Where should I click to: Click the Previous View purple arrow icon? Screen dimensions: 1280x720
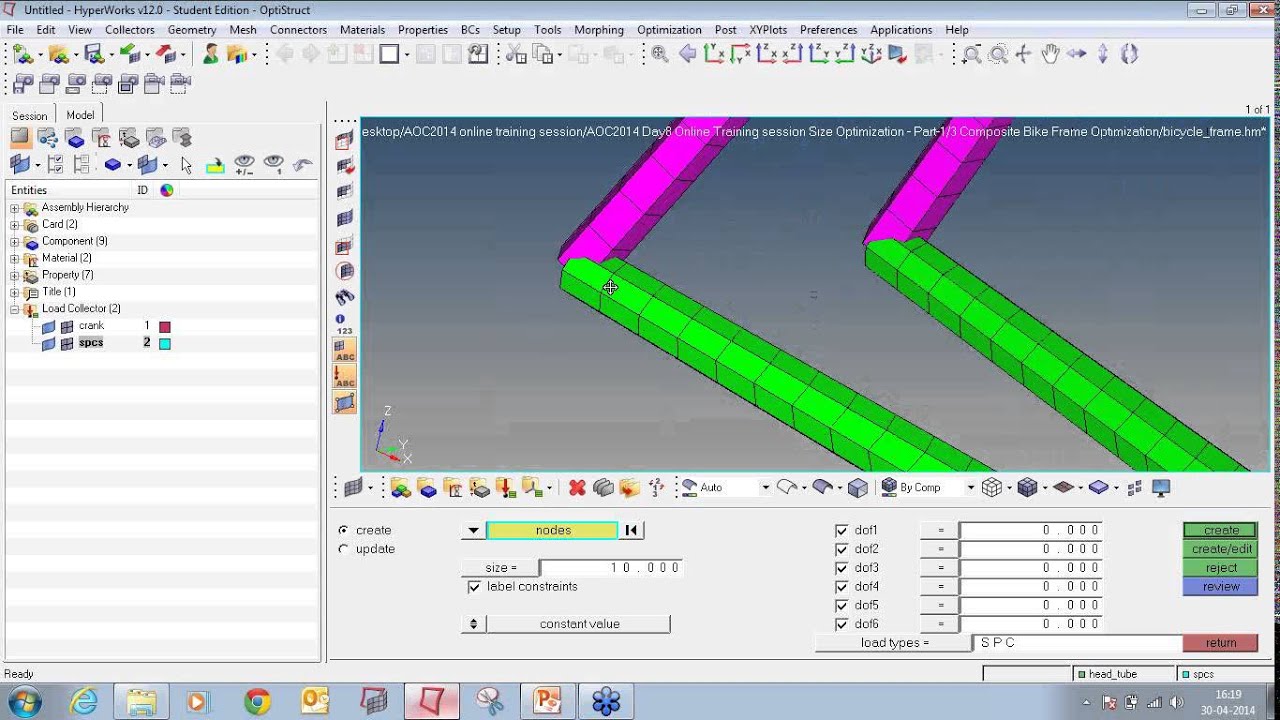pyautogui.click(x=687, y=55)
